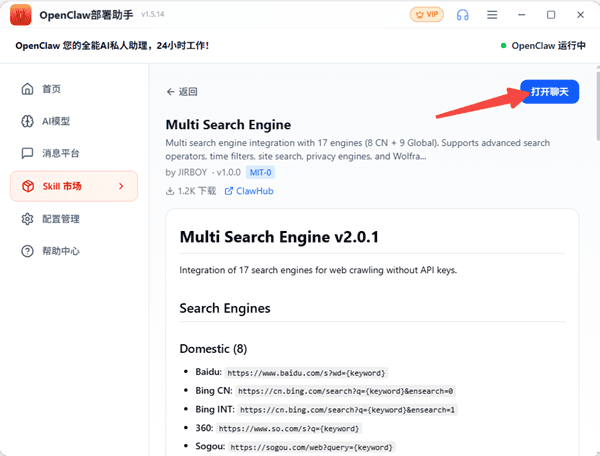Click the Bing CN URL code snippet

click(346, 391)
